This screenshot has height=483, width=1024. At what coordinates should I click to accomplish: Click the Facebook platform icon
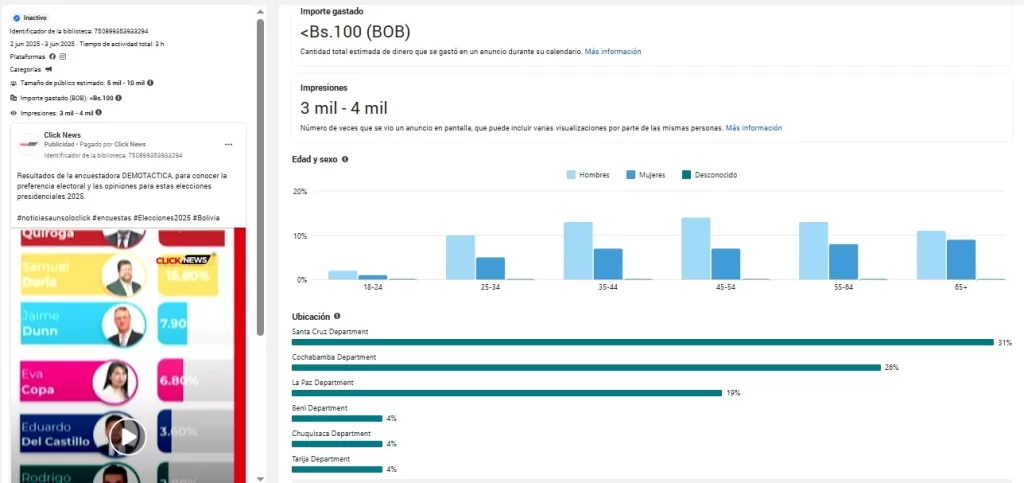coord(52,57)
